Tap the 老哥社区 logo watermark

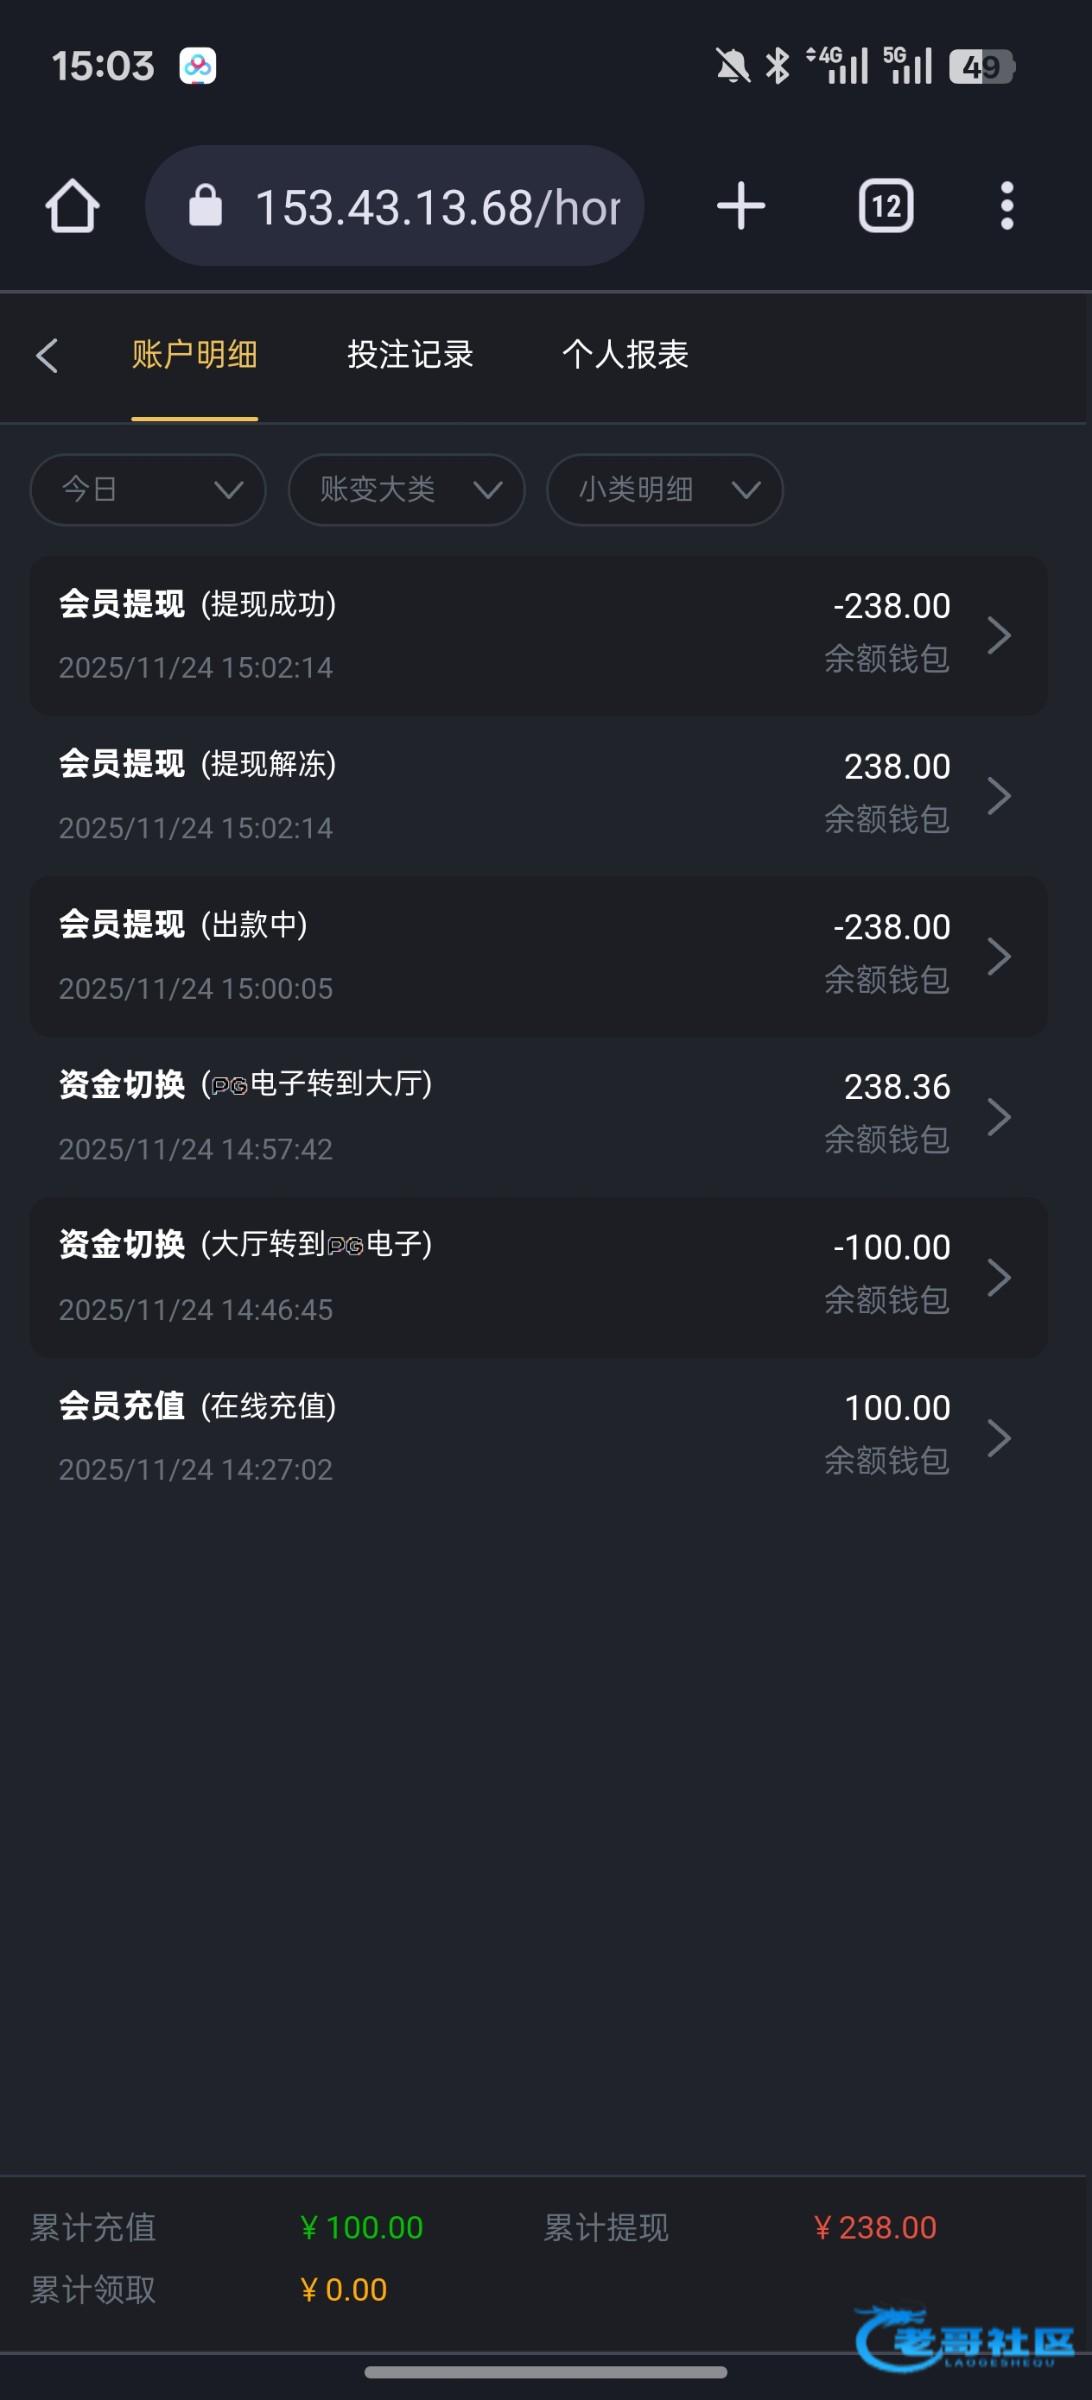[964, 2338]
